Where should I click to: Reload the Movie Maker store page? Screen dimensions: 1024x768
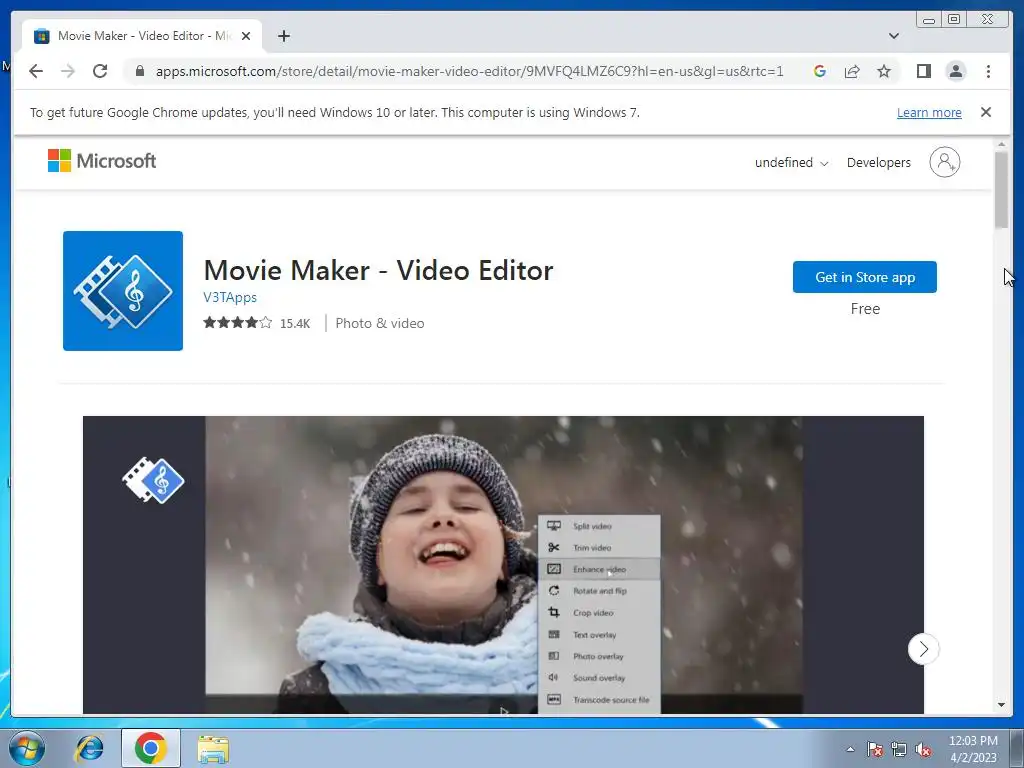100,71
